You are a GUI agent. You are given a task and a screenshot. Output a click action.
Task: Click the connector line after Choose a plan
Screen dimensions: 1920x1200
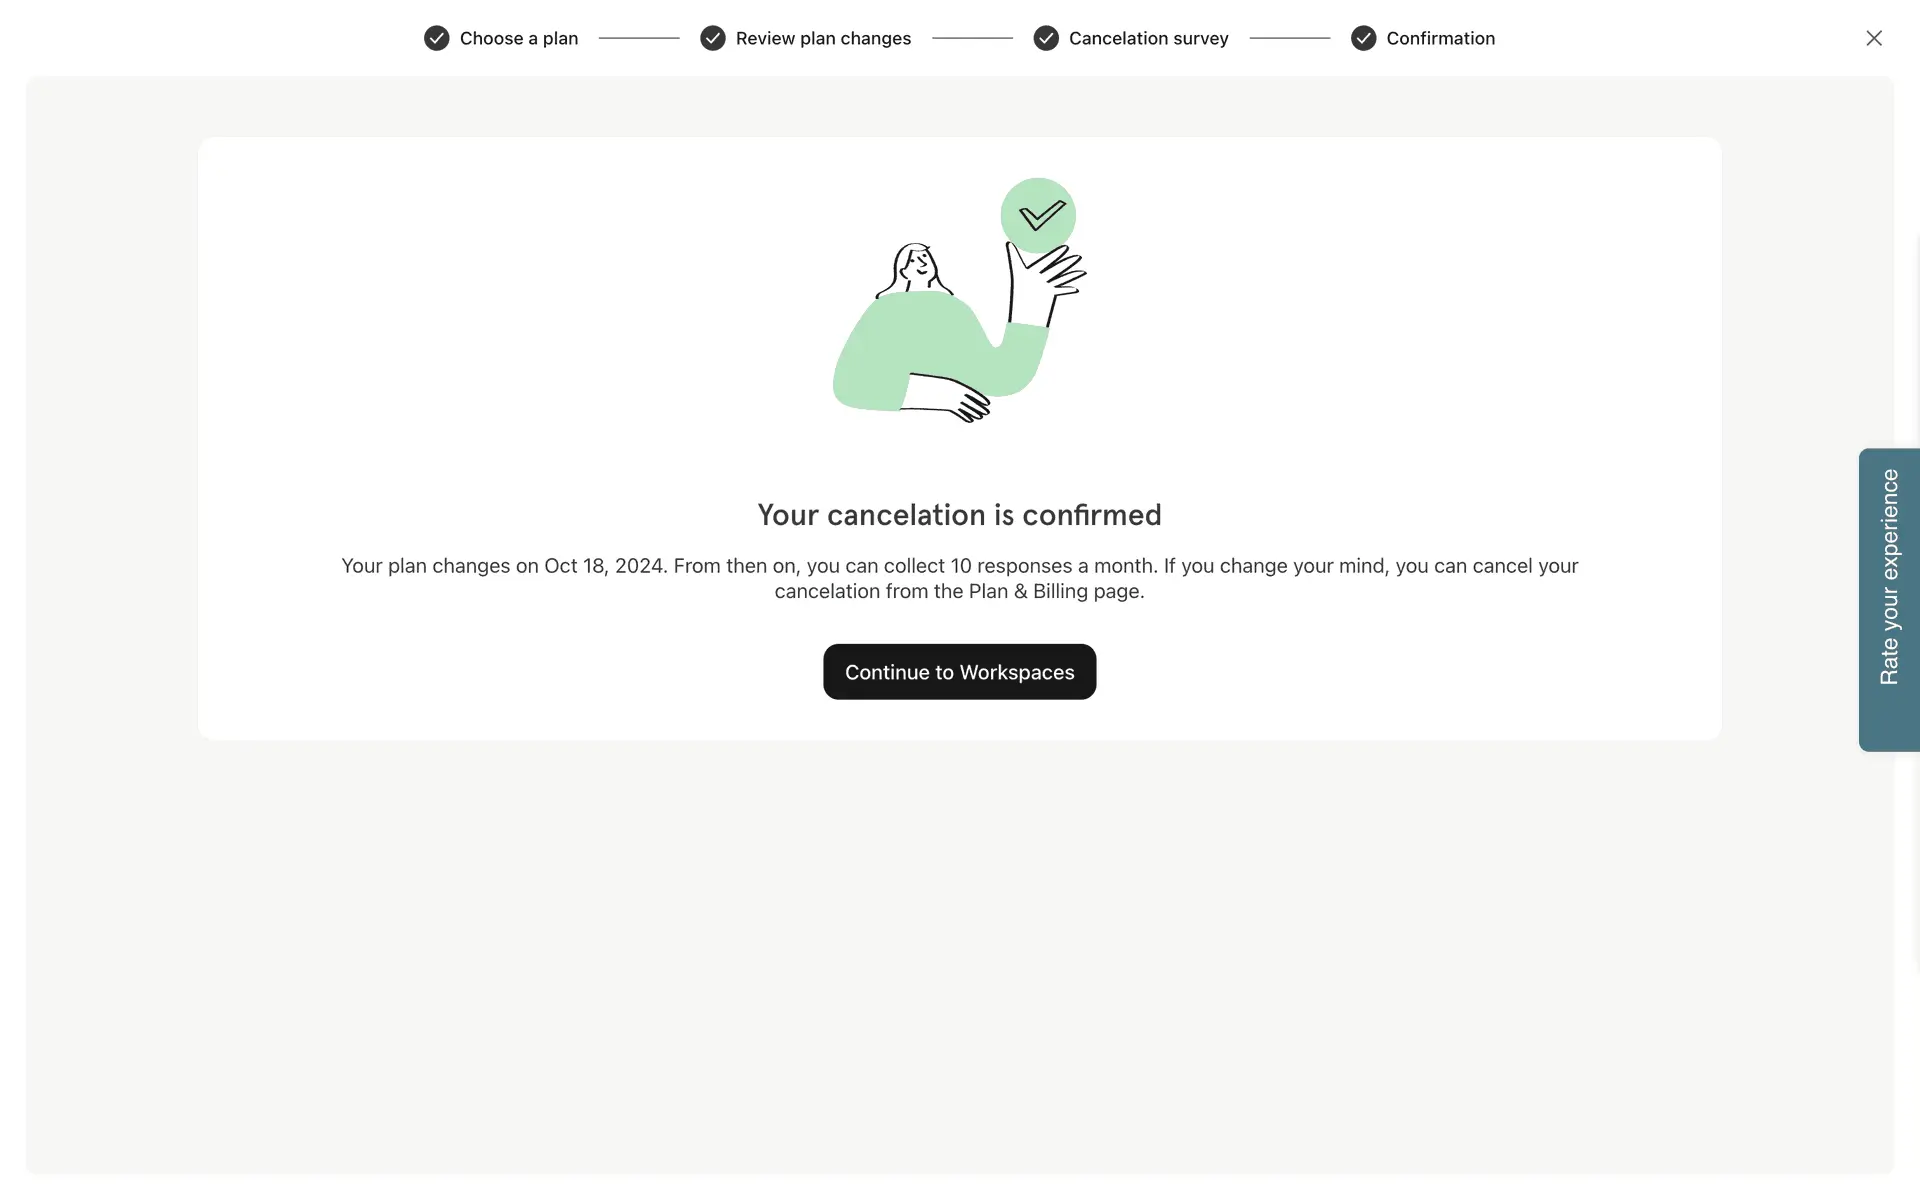pos(639,38)
